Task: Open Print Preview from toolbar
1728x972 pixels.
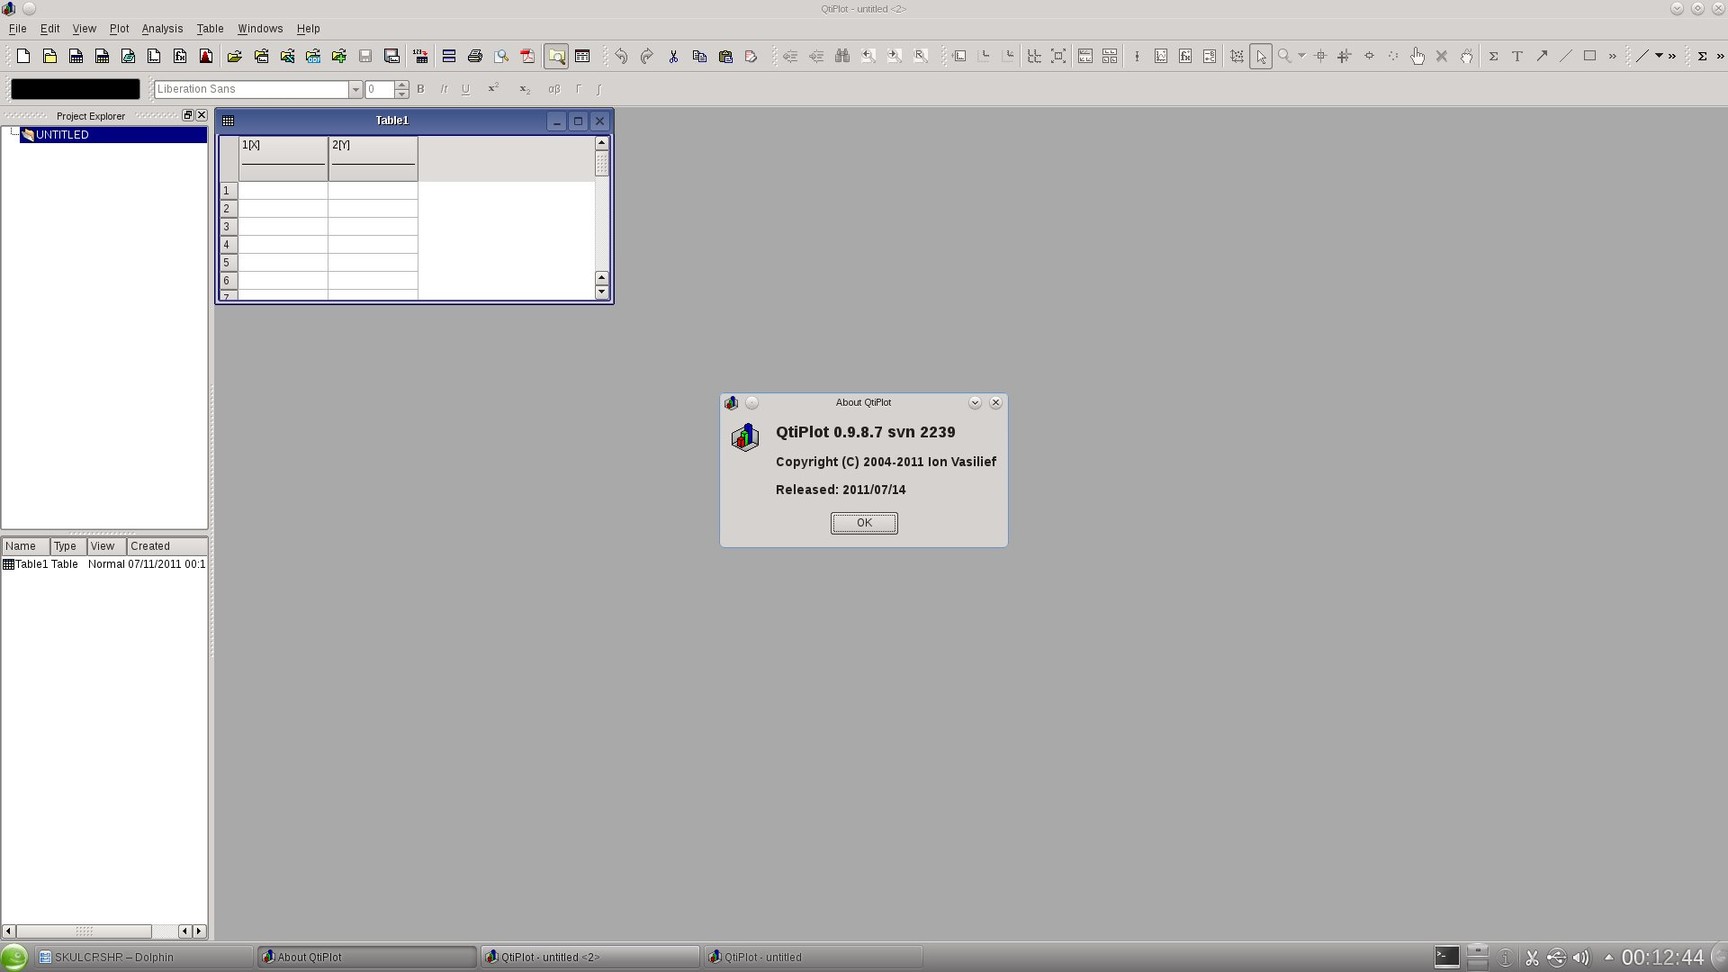Action: click(501, 56)
